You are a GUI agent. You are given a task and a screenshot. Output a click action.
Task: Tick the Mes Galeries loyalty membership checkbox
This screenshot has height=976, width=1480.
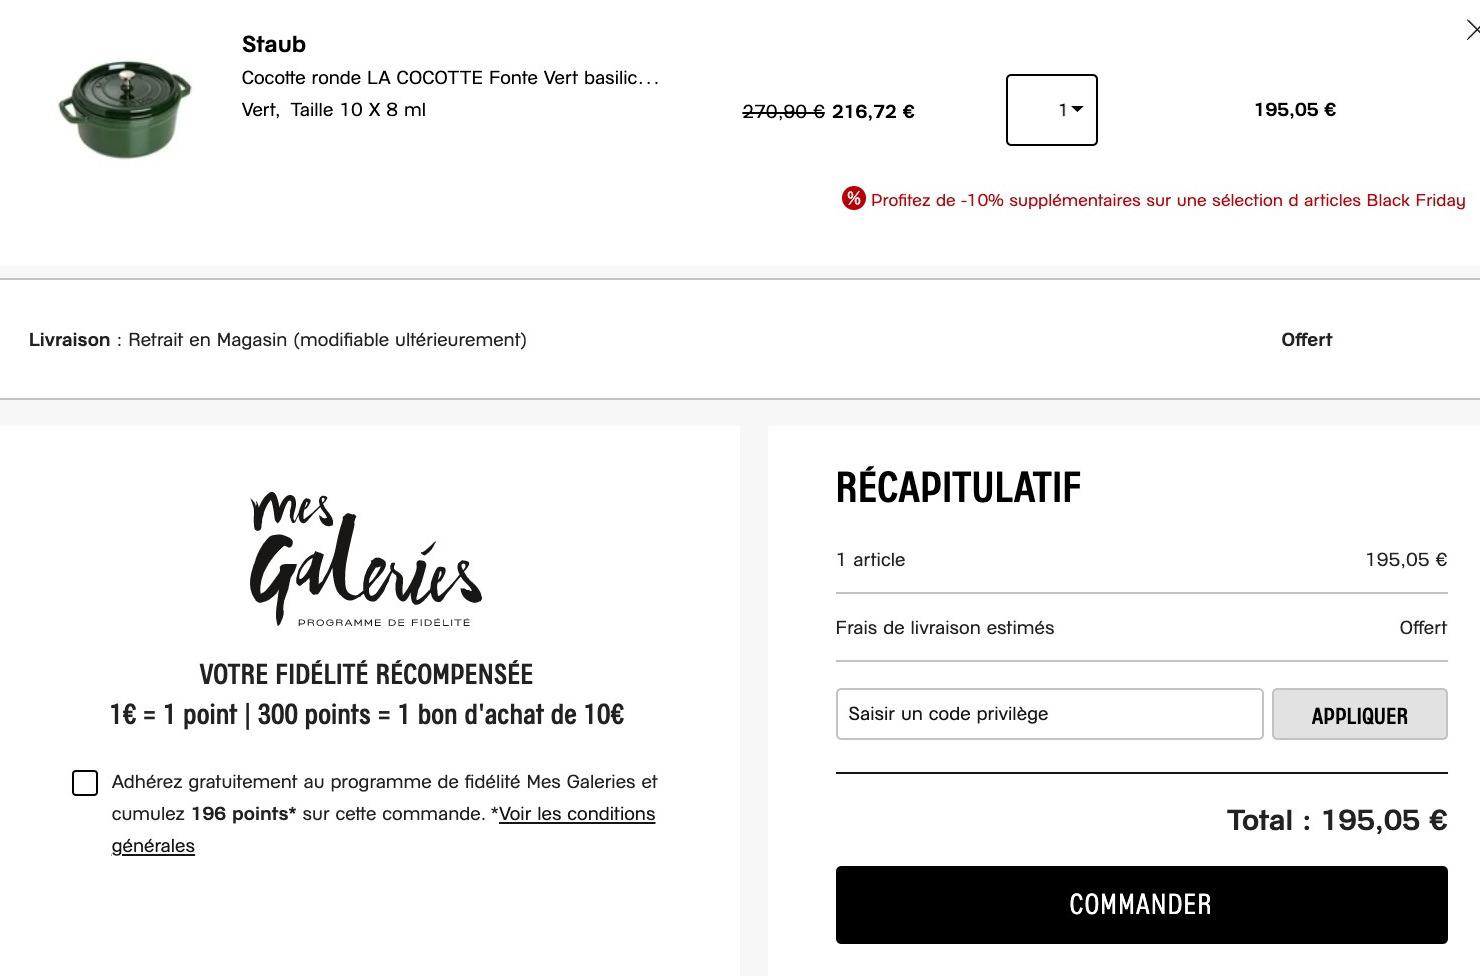[85, 783]
